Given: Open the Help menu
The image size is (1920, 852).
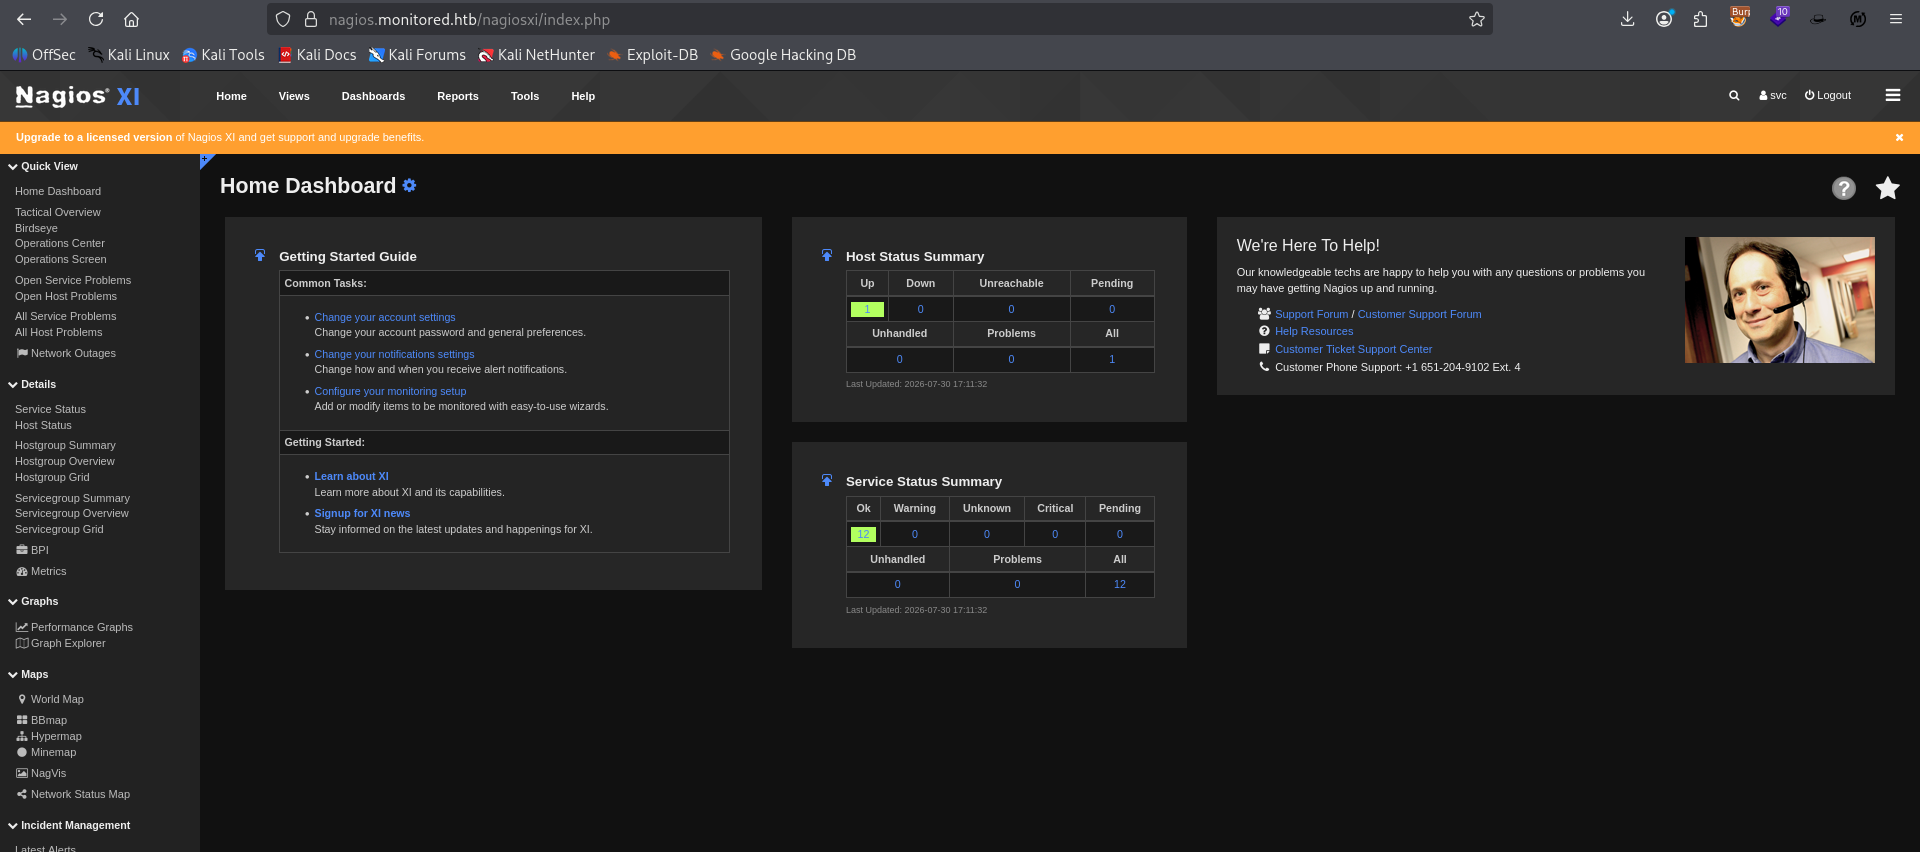Looking at the screenshot, I should click(x=583, y=96).
